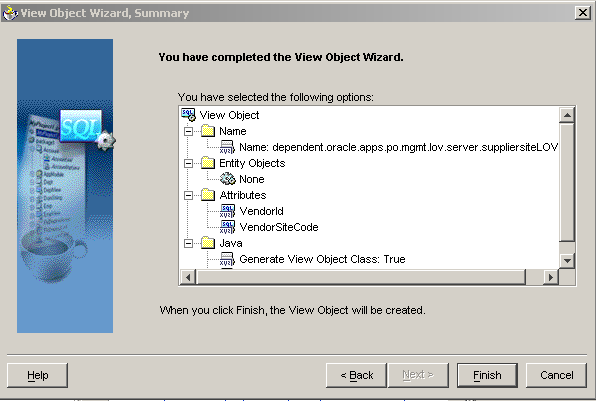This screenshot has height=401, width=596.
Task: Click the icon beside Generate View Object Class
Action: tap(227, 259)
